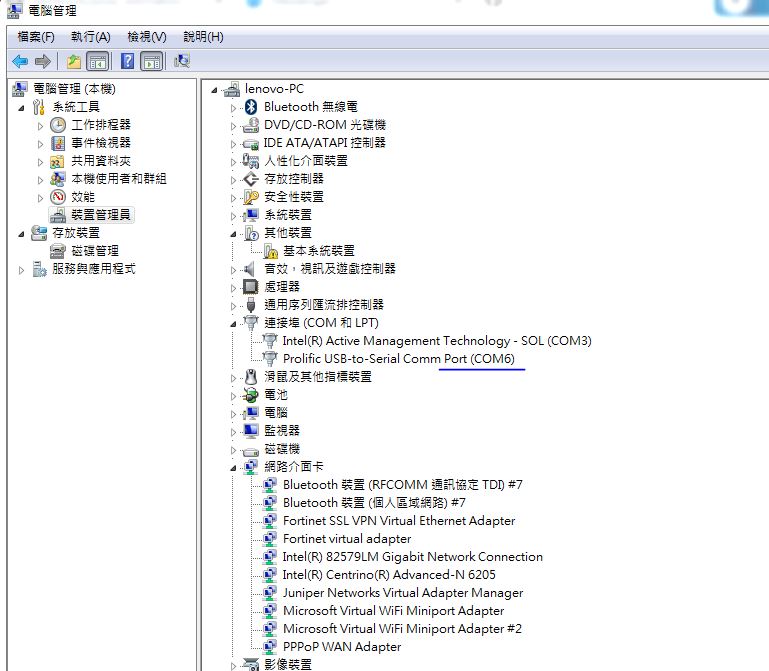
Task: Collapse the 網路介面卡 node
Action: 233,468
